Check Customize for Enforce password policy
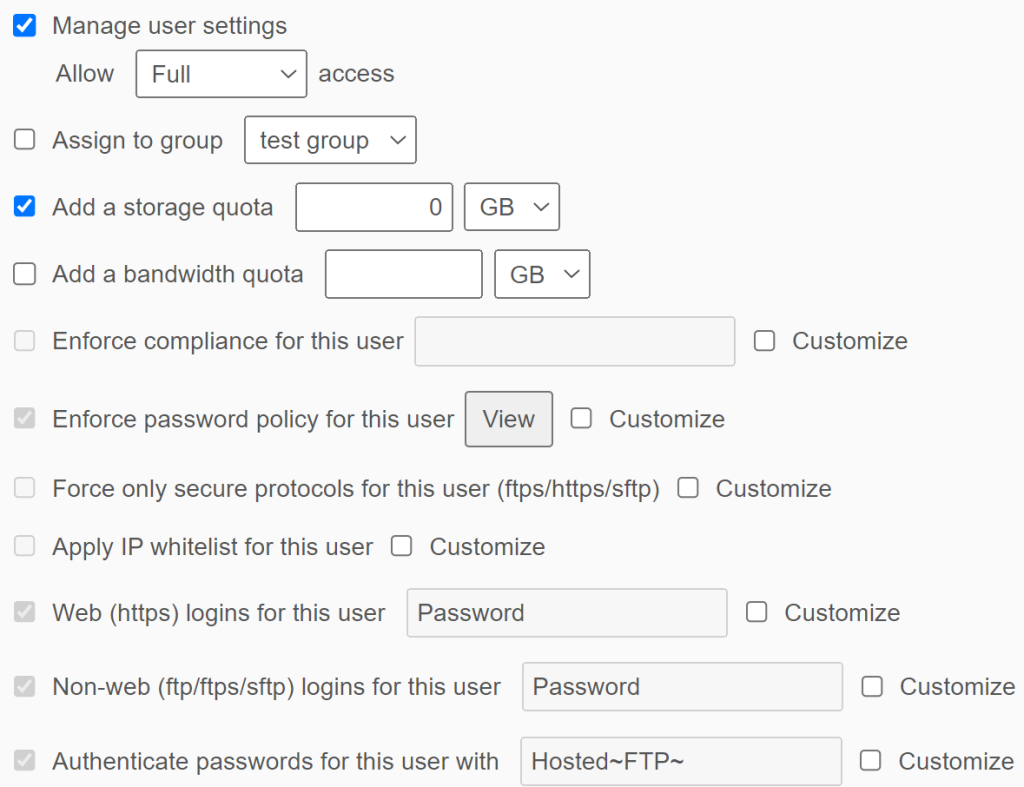This screenshot has width=1024, height=787. click(x=582, y=419)
